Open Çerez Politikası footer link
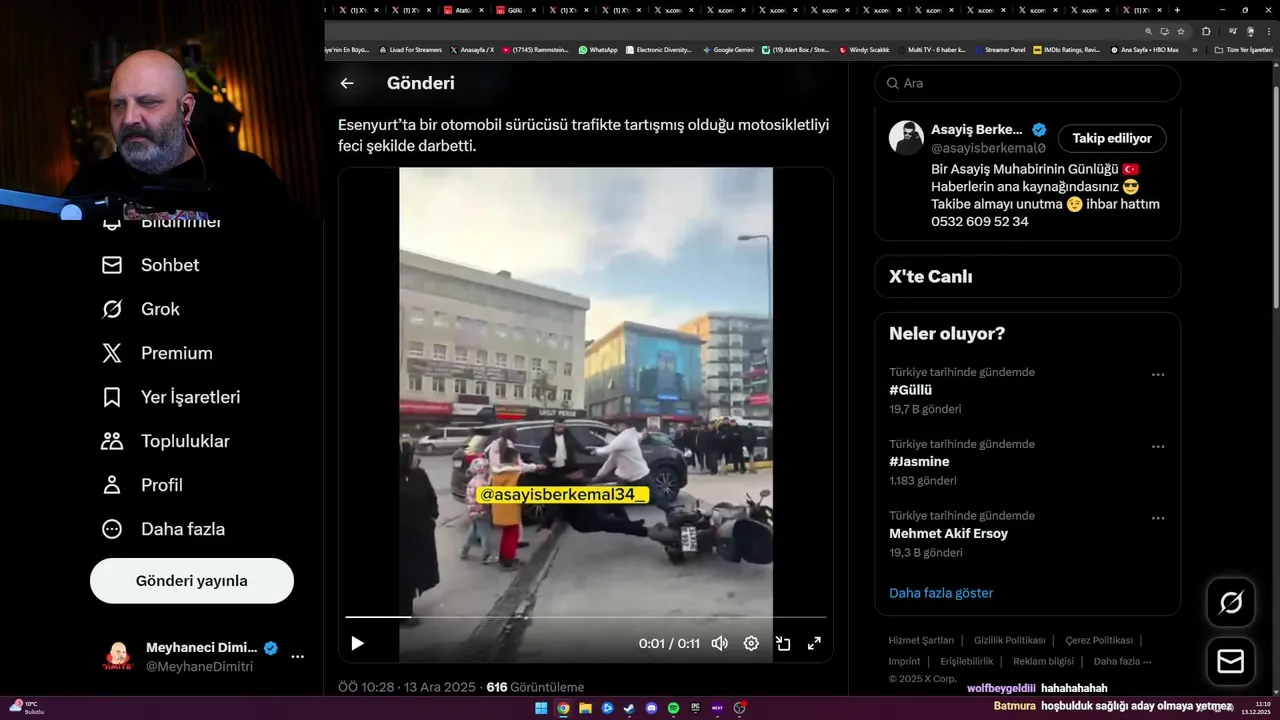Image resolution: width=1280 pixels, height=720 pixels. click(x=1099, y=640)
